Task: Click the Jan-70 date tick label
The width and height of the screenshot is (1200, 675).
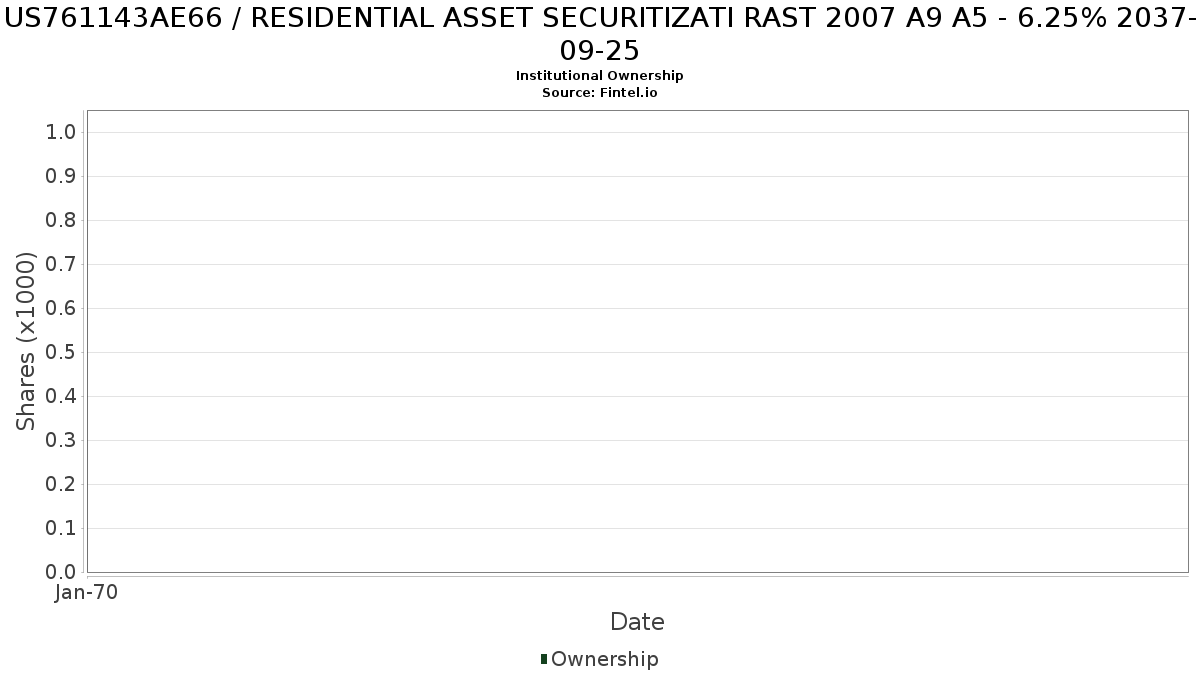Action: tap(87, 593)
